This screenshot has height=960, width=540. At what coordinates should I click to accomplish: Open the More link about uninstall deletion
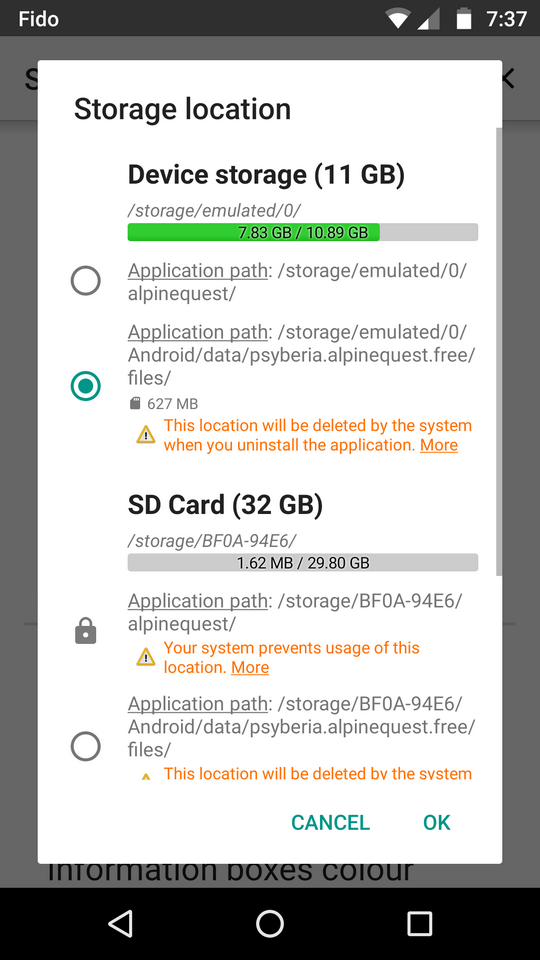438,445
